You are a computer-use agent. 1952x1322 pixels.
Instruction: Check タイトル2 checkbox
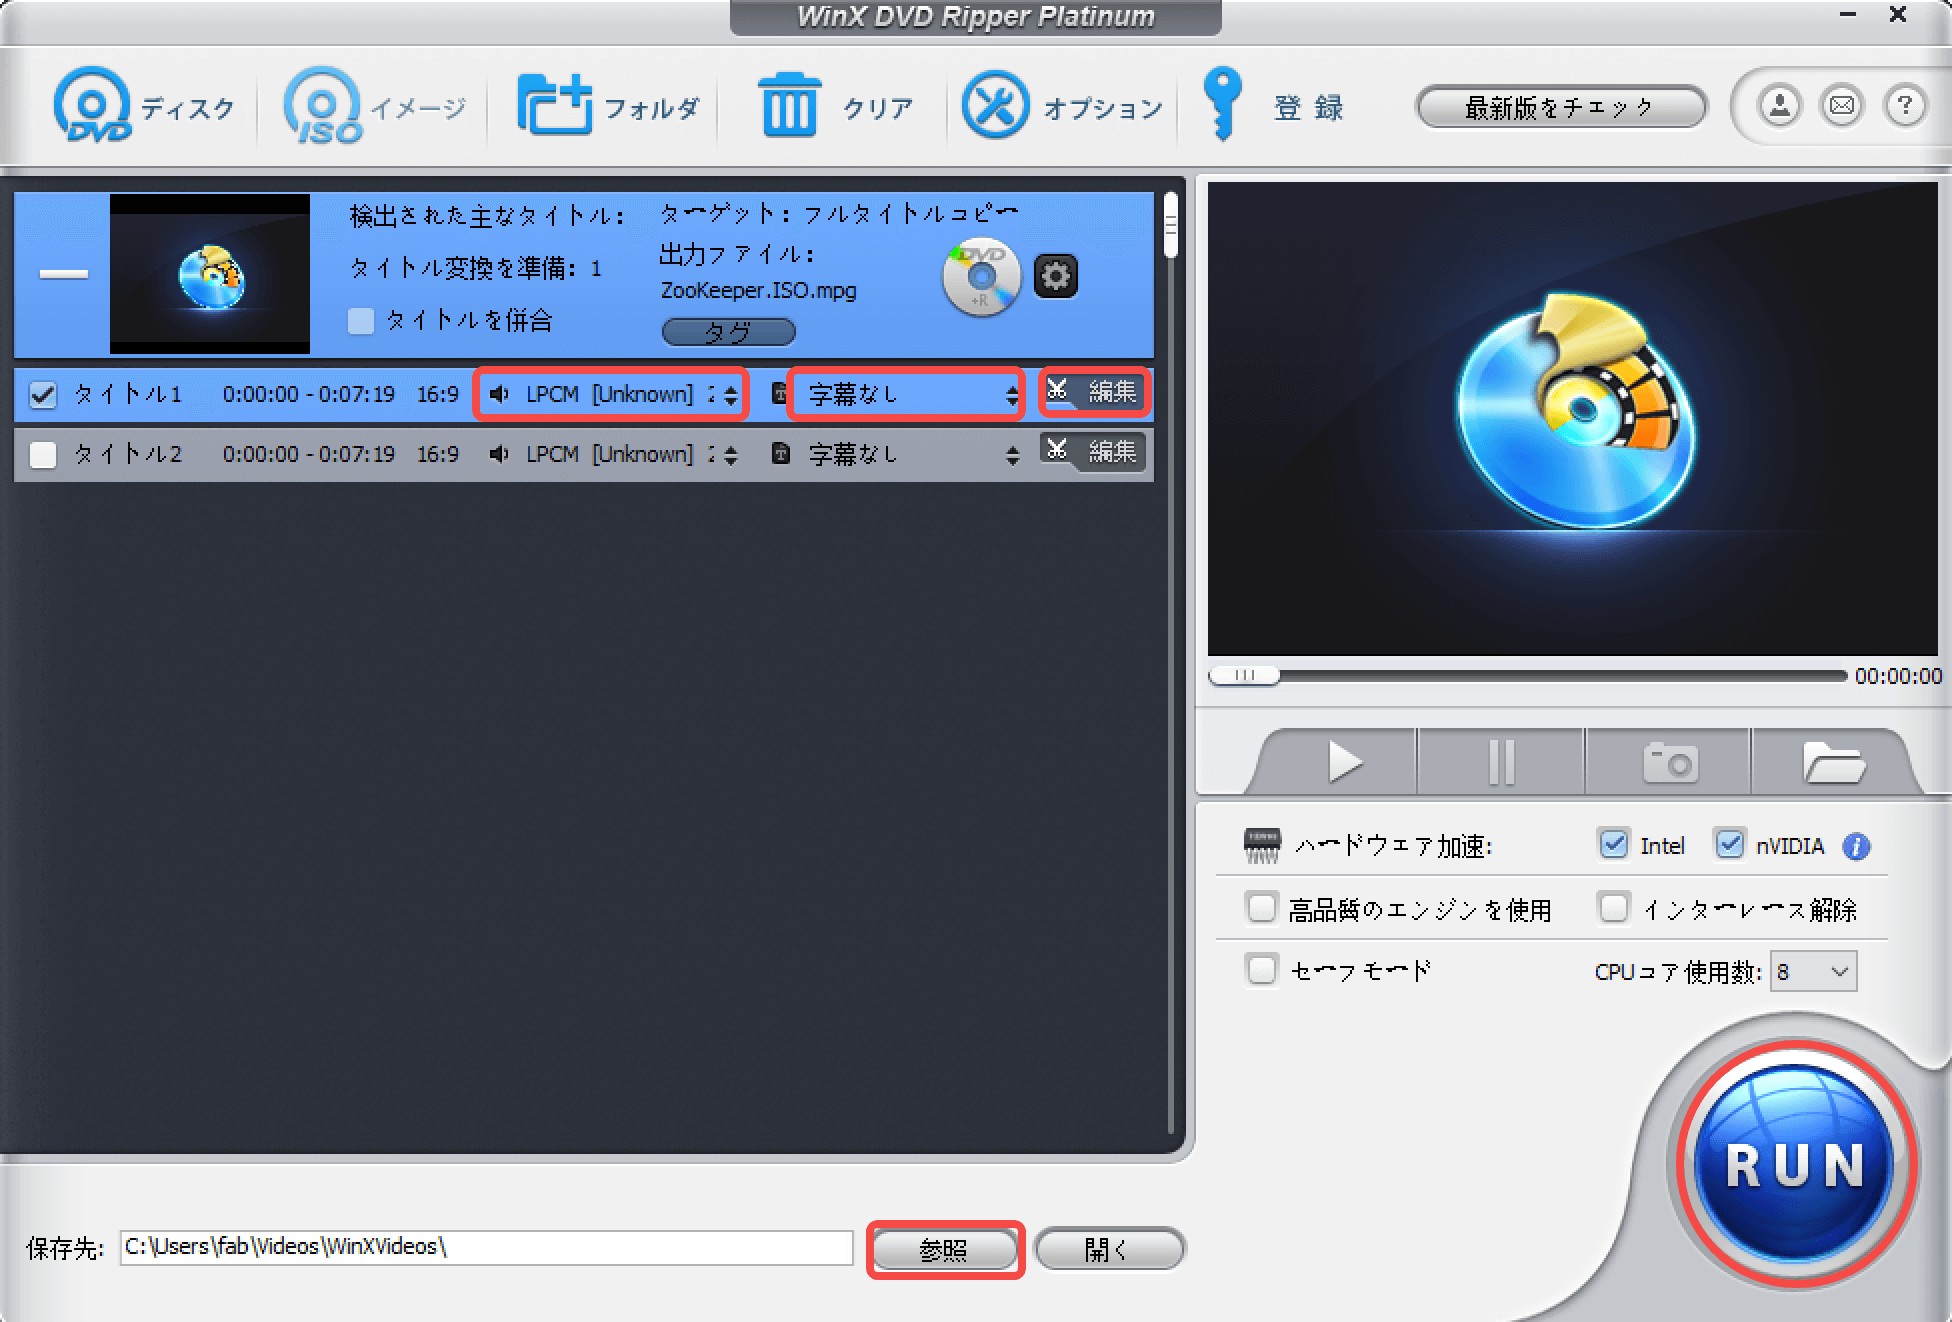pyautogui.click(x=43, y=455)
